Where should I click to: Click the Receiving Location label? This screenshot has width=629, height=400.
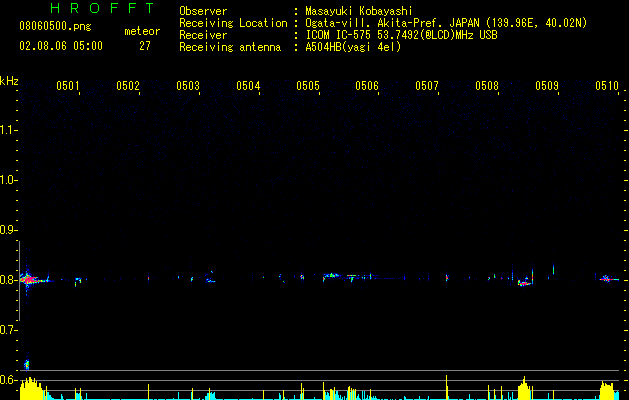click(233, 23)
